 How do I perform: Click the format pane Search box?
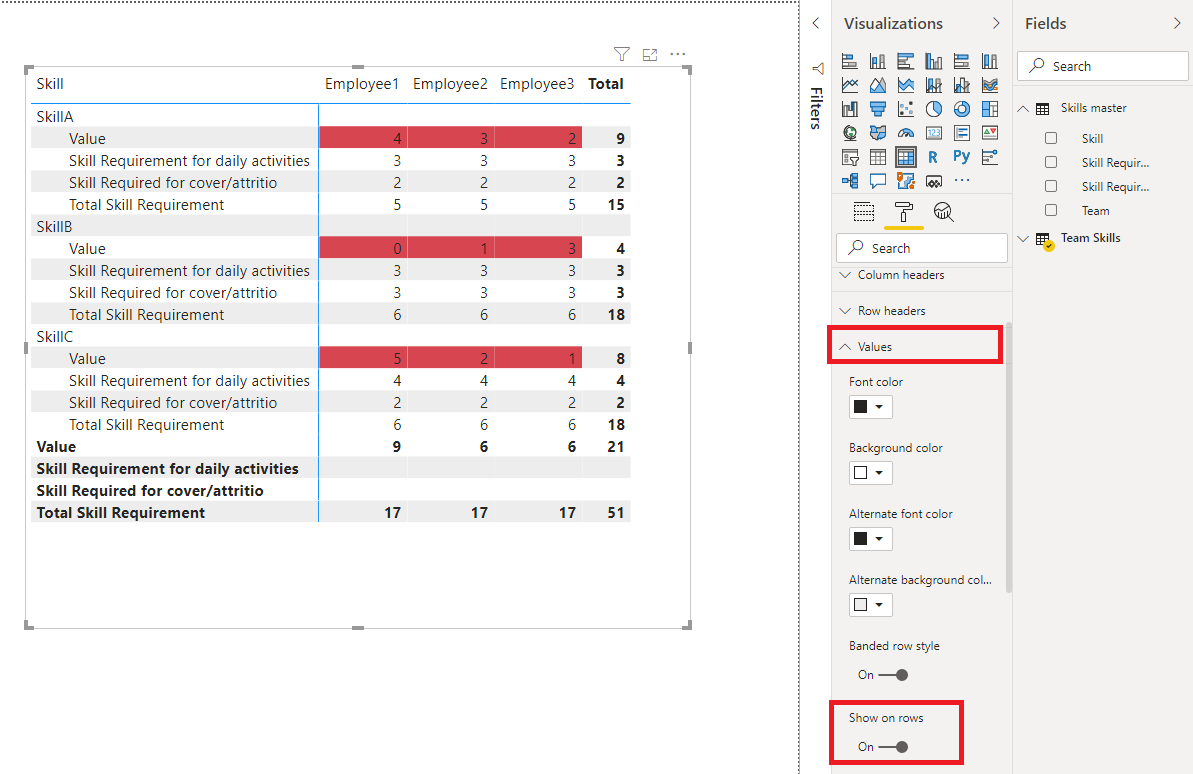point(921,248)
